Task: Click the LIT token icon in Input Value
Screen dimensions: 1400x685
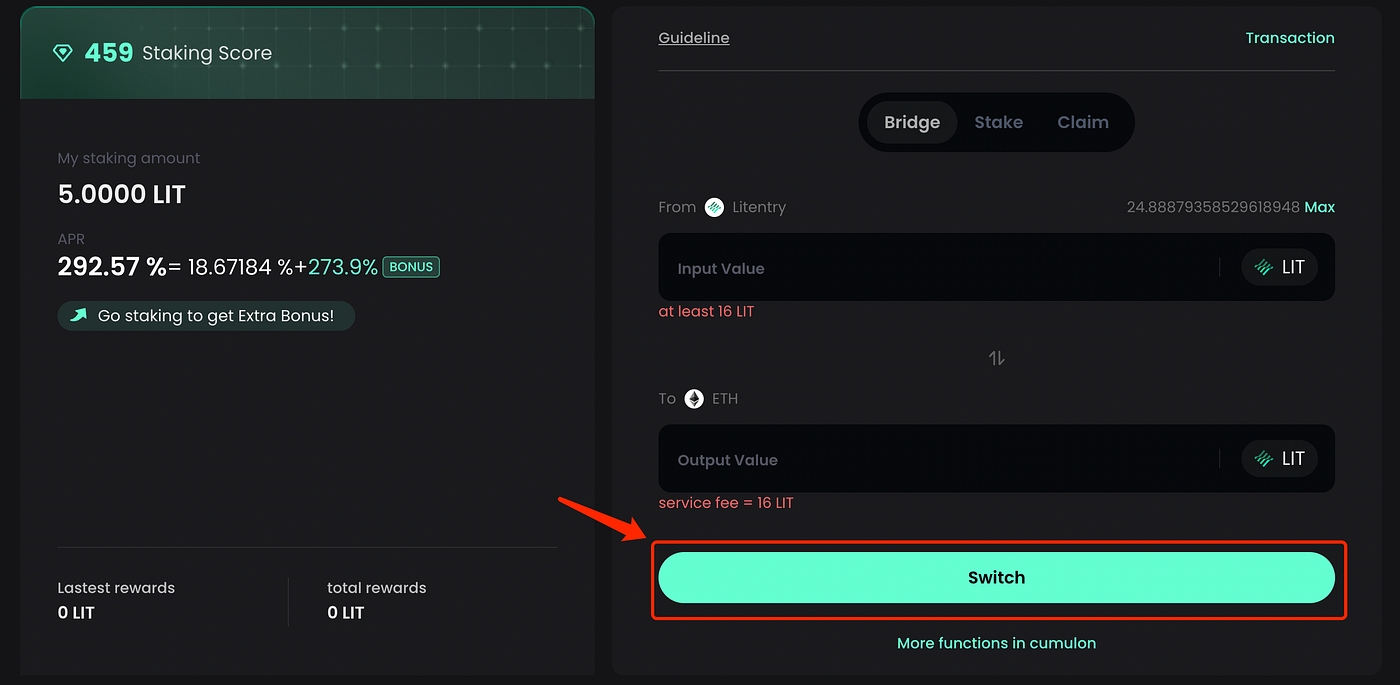Action: click(x=1263, y=267)
